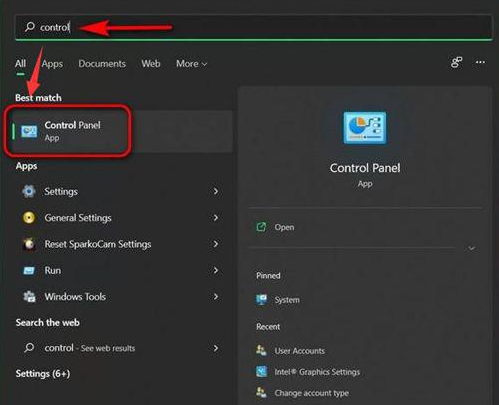Screen dimensions: 499x405
Task: Open the More filter dropdown
Action: pos(192,64)
